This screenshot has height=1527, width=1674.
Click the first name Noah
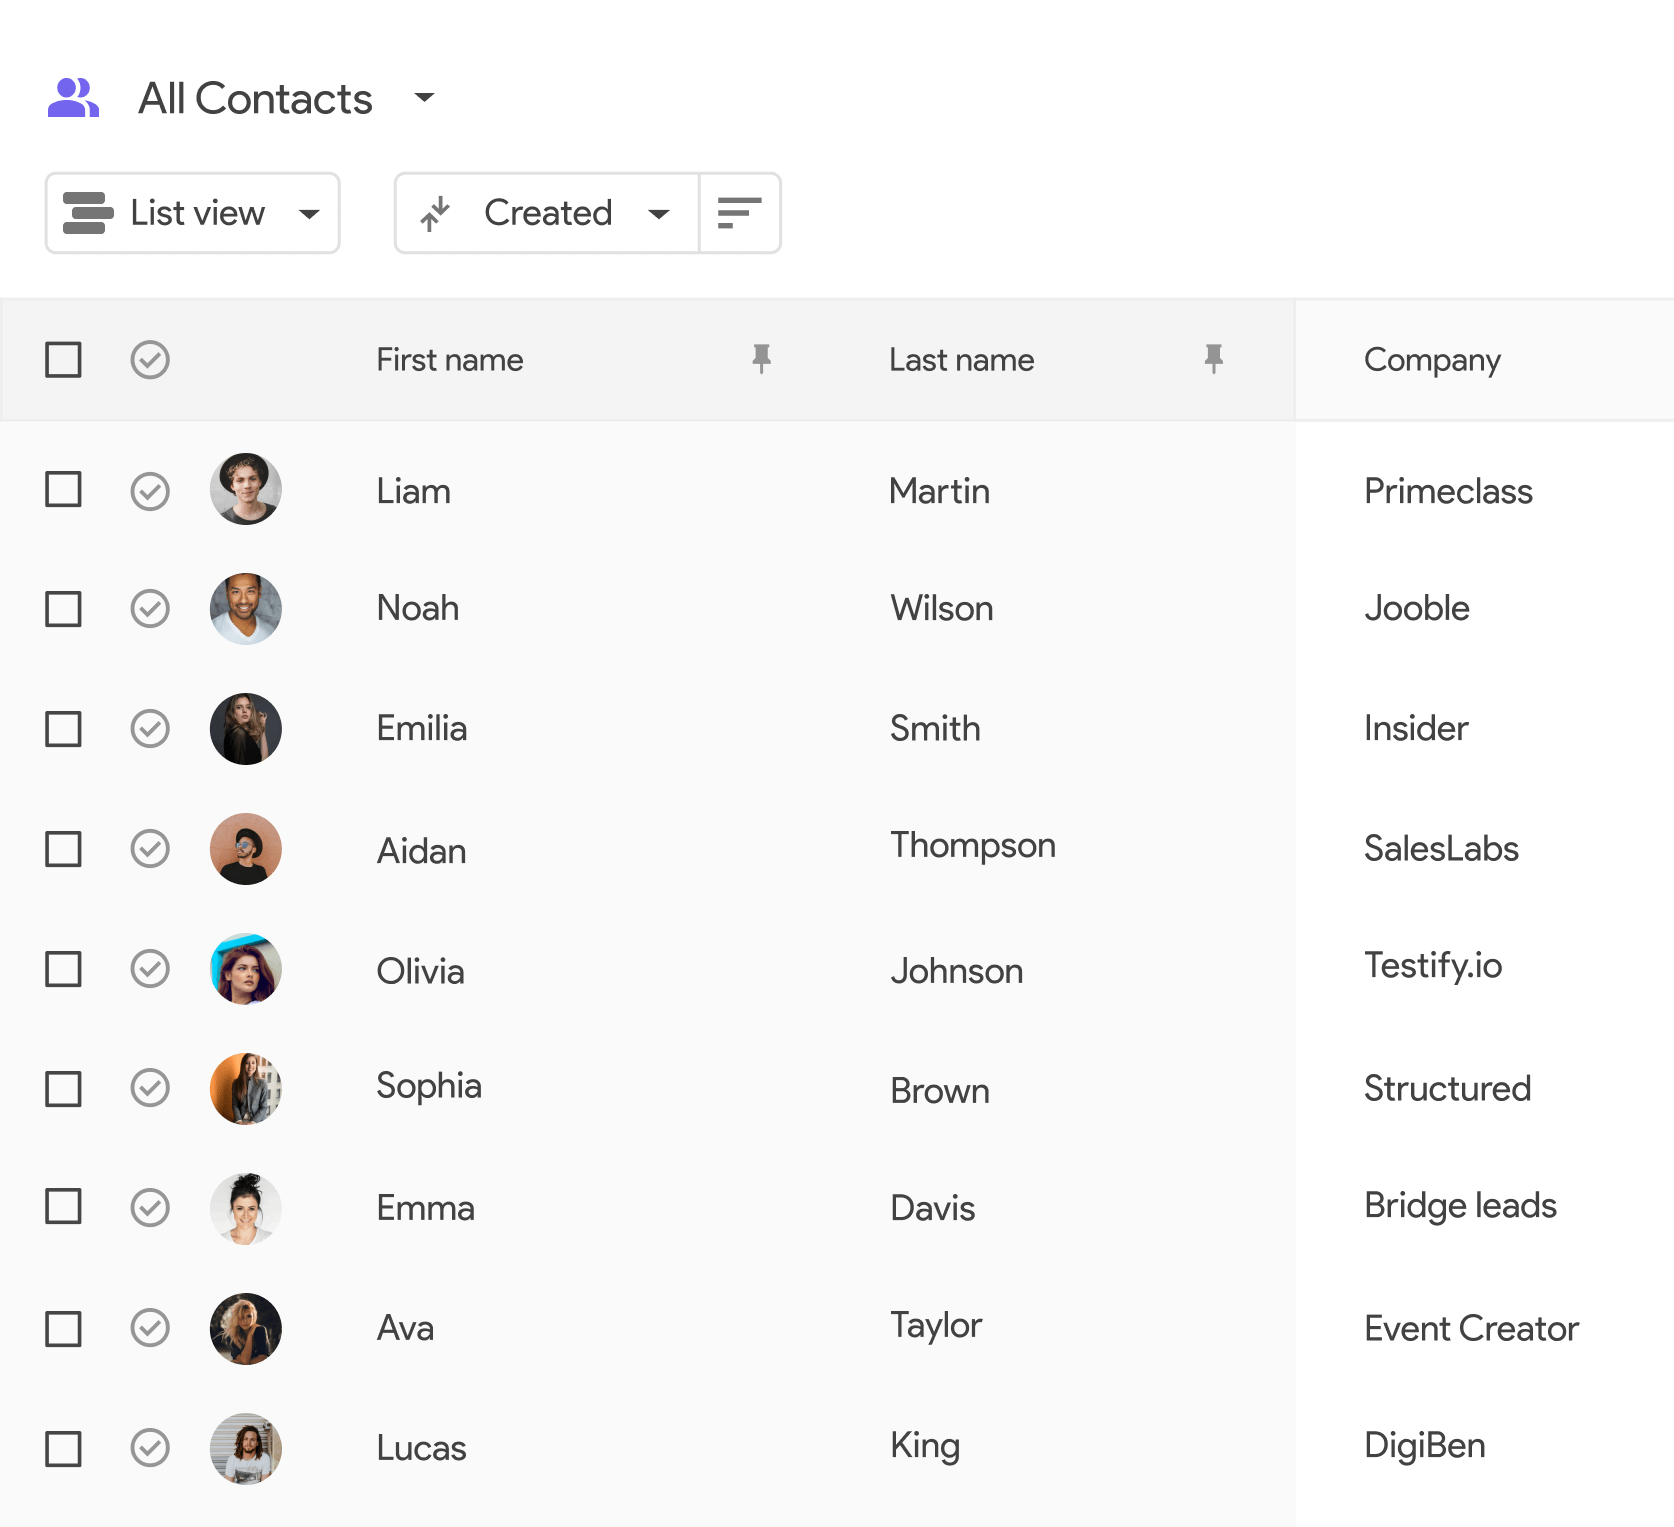point(418,608)
